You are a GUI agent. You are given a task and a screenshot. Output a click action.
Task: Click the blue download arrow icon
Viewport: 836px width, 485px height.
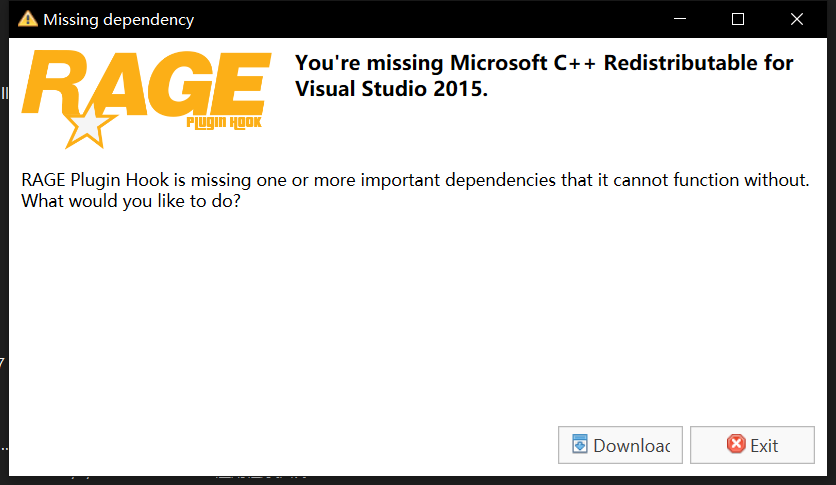(x=580, y=444)
